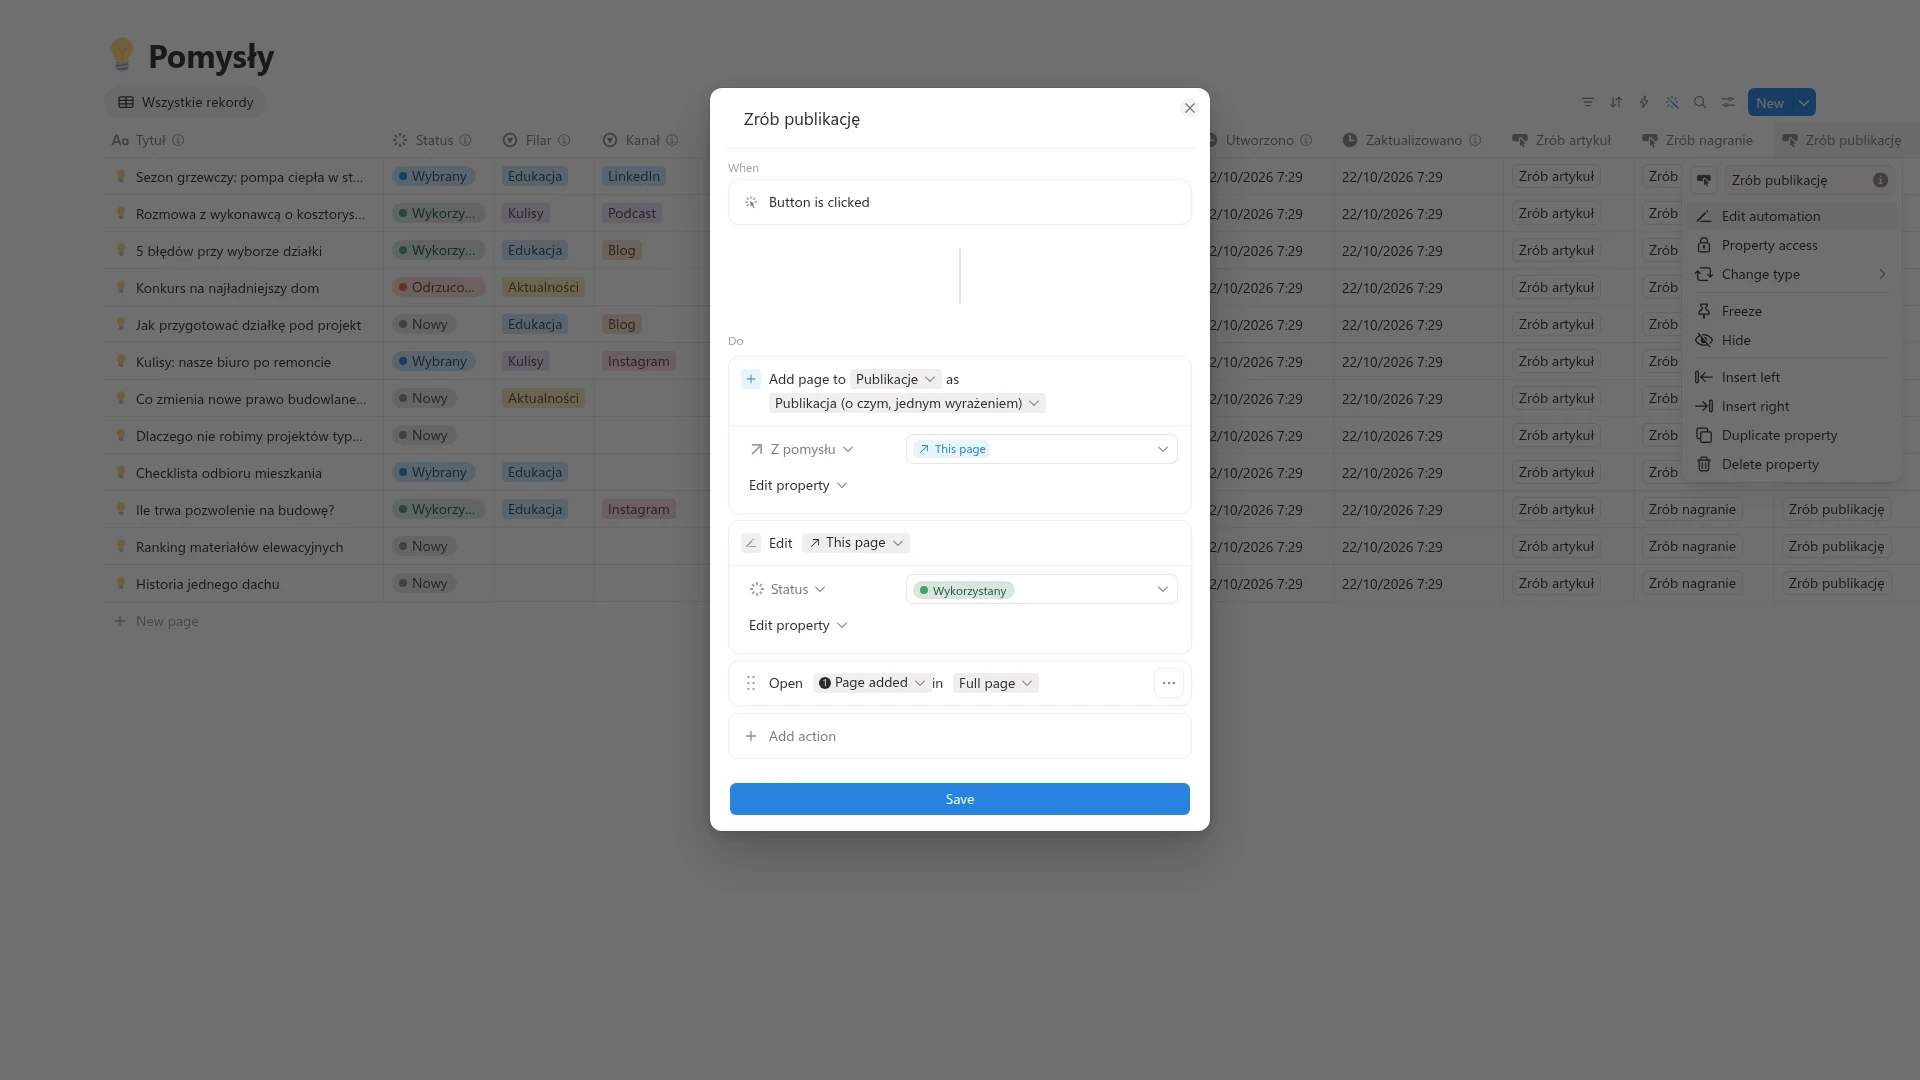Click Zrób nagranie button in Ranking materiałów row
1920x1080 pixels.
click(1692, 546)
